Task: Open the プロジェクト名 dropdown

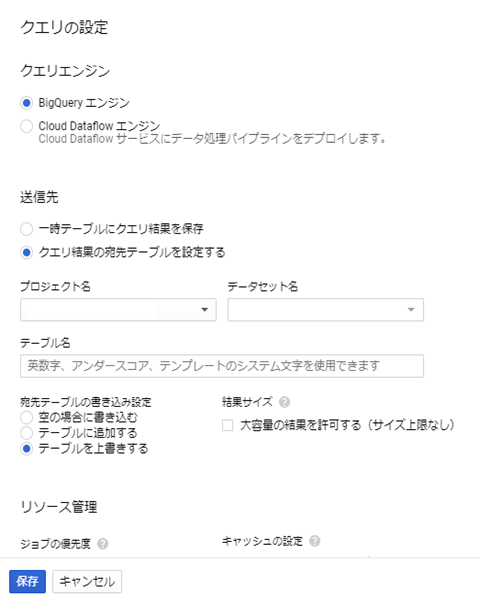Action: (118, 310)
